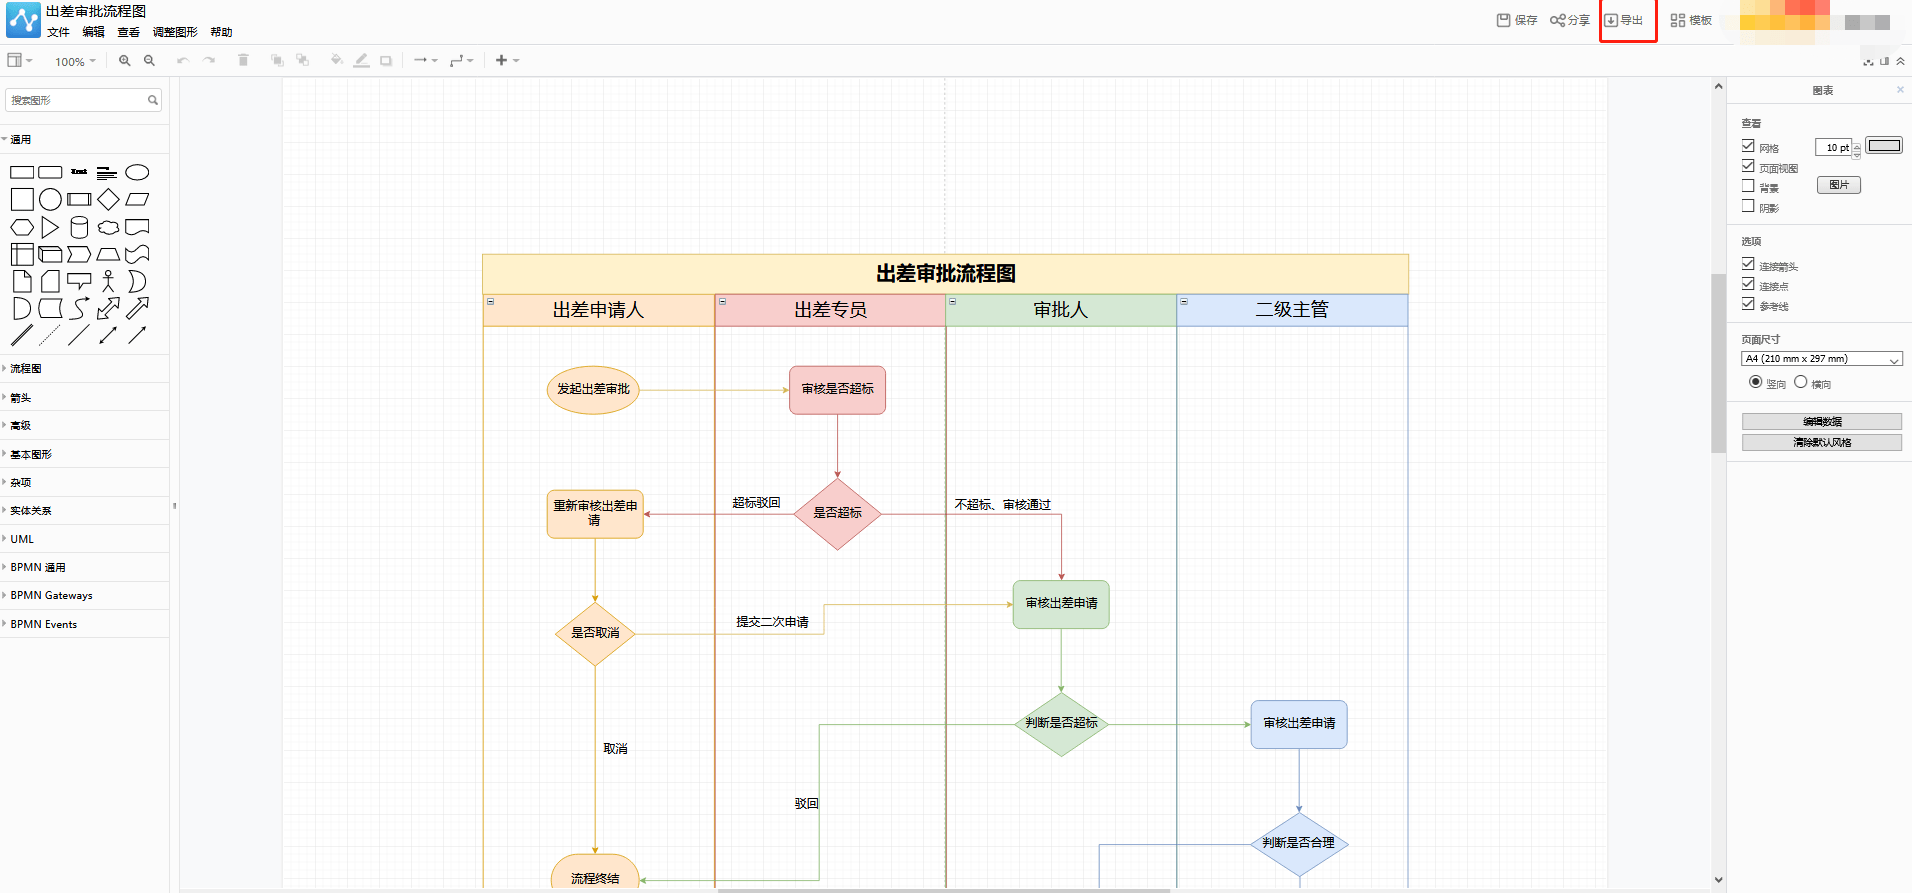Open the 查看 menu
The image size is (1912, 893).
coord(128,32)
